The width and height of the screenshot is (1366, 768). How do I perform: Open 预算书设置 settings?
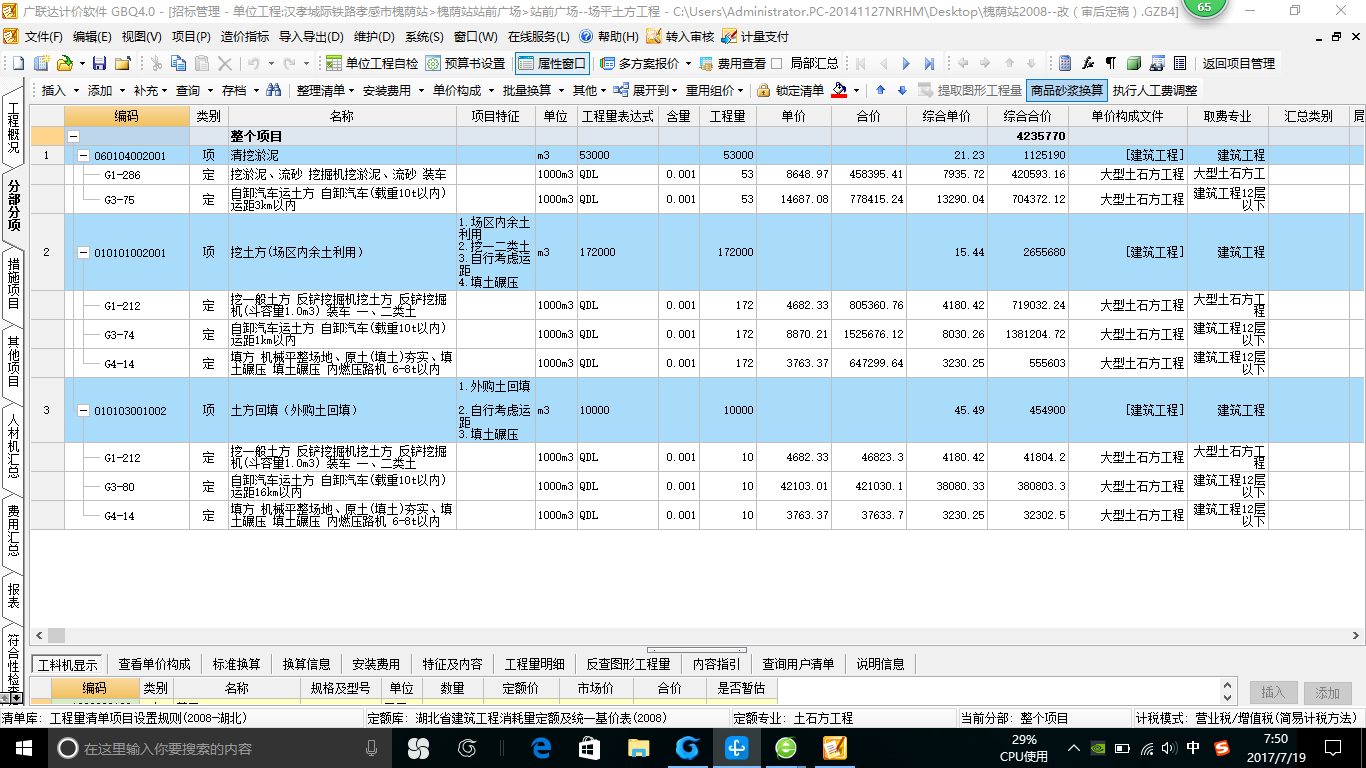465,63
